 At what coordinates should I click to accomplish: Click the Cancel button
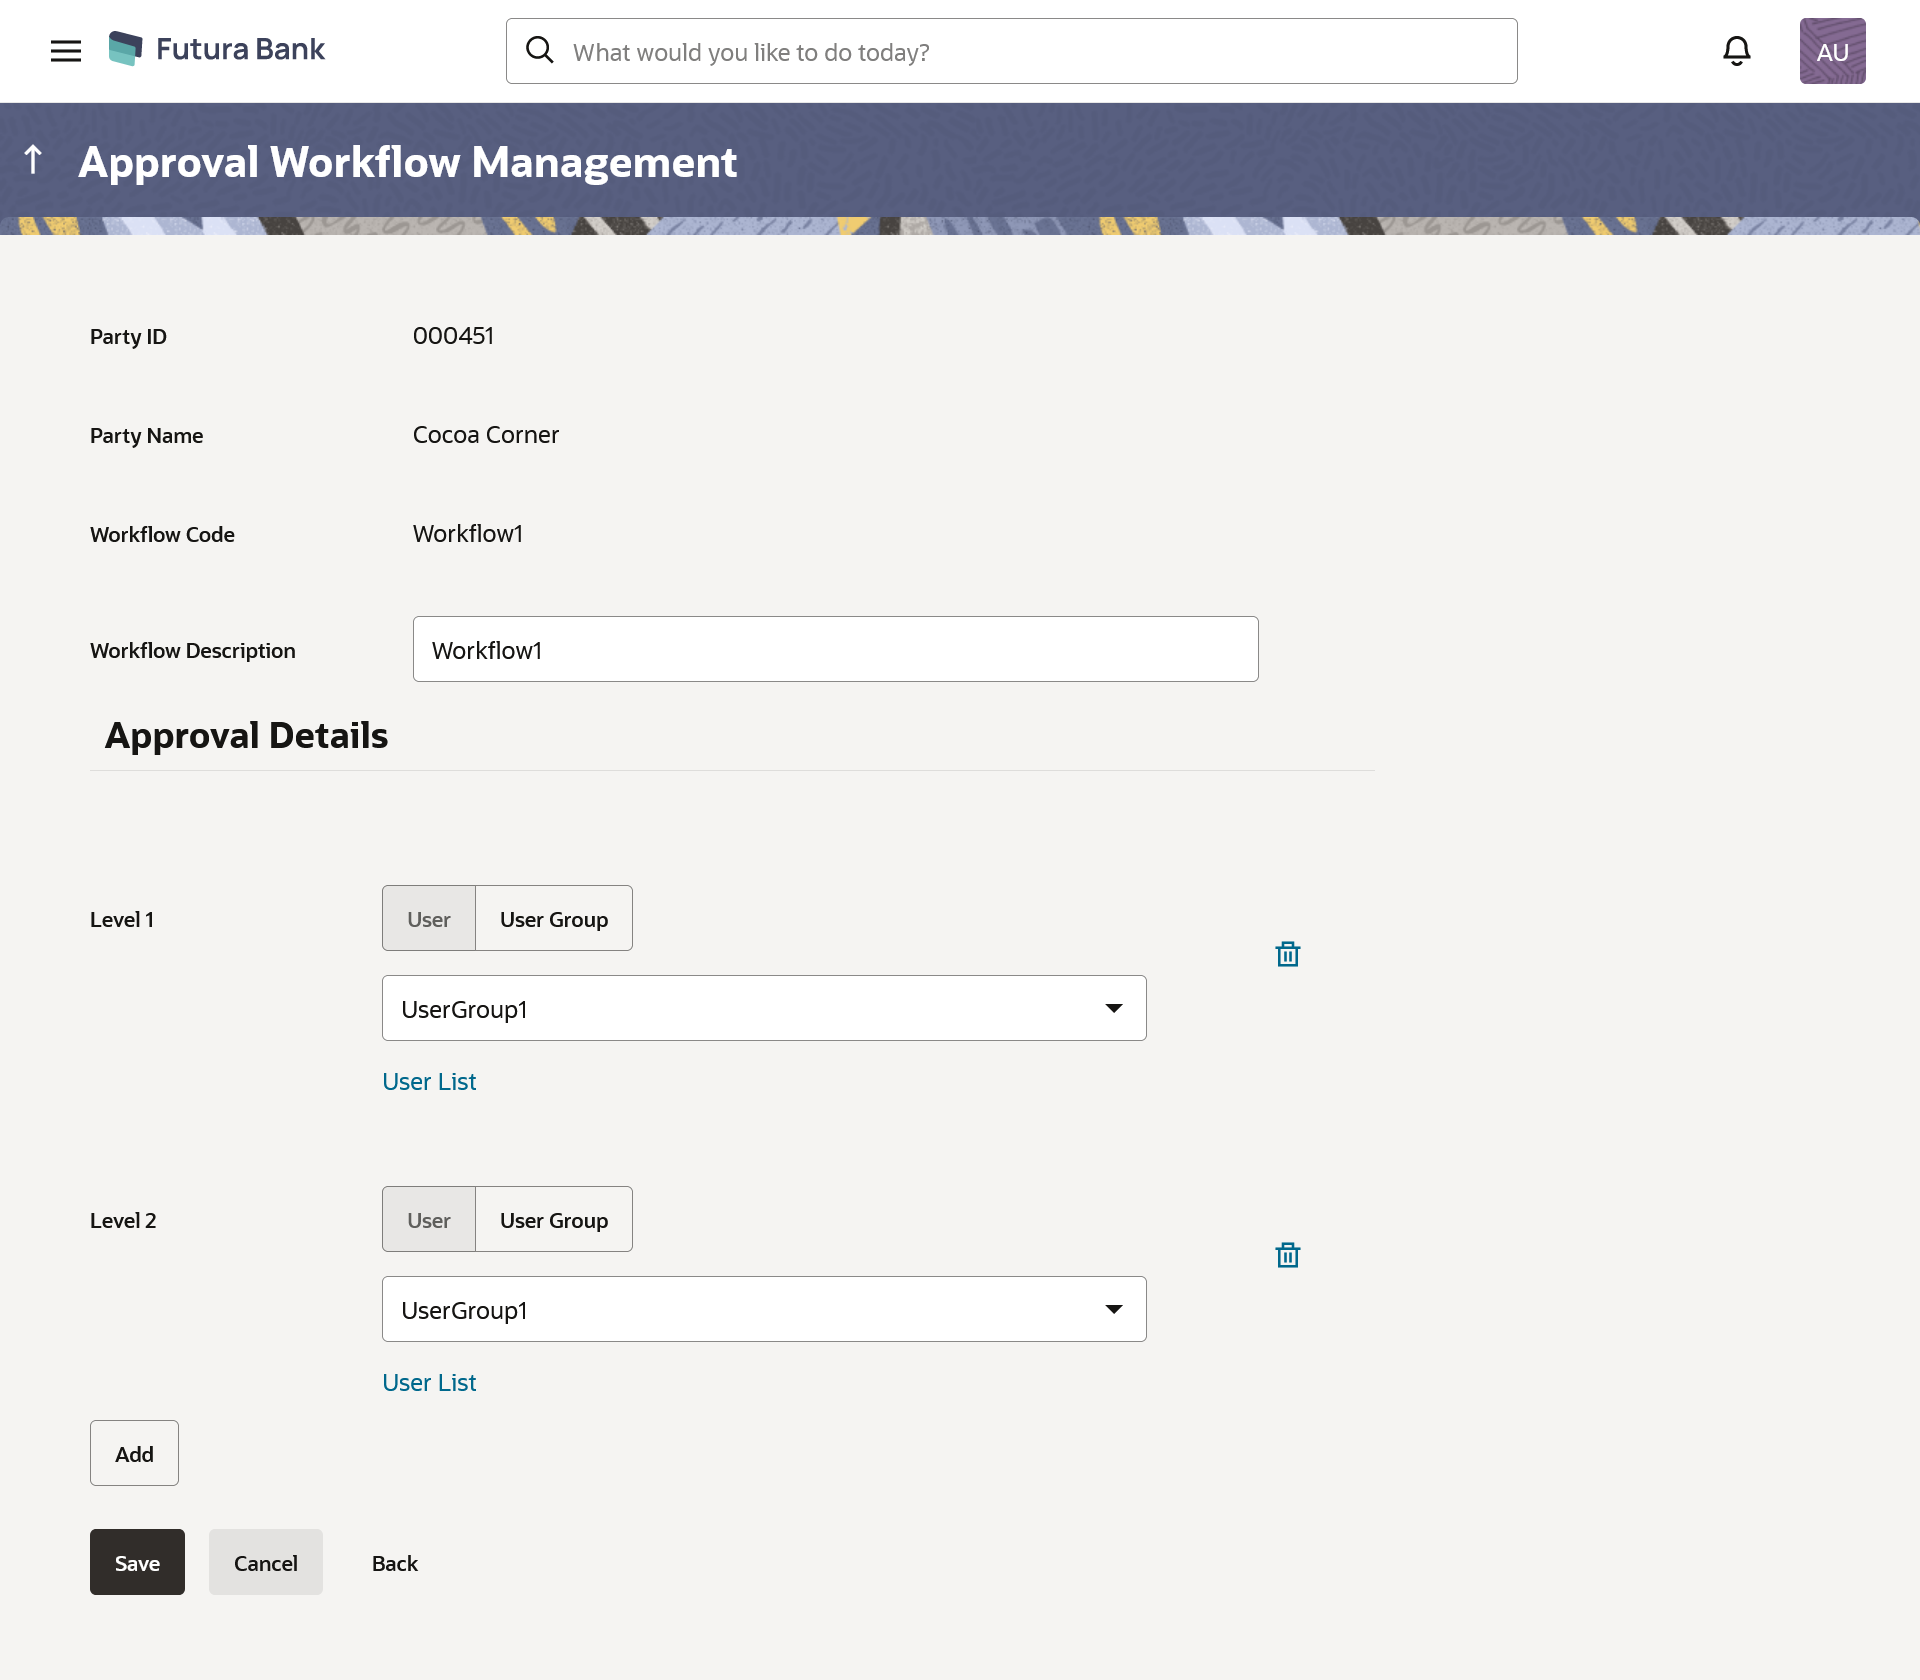265,1563
